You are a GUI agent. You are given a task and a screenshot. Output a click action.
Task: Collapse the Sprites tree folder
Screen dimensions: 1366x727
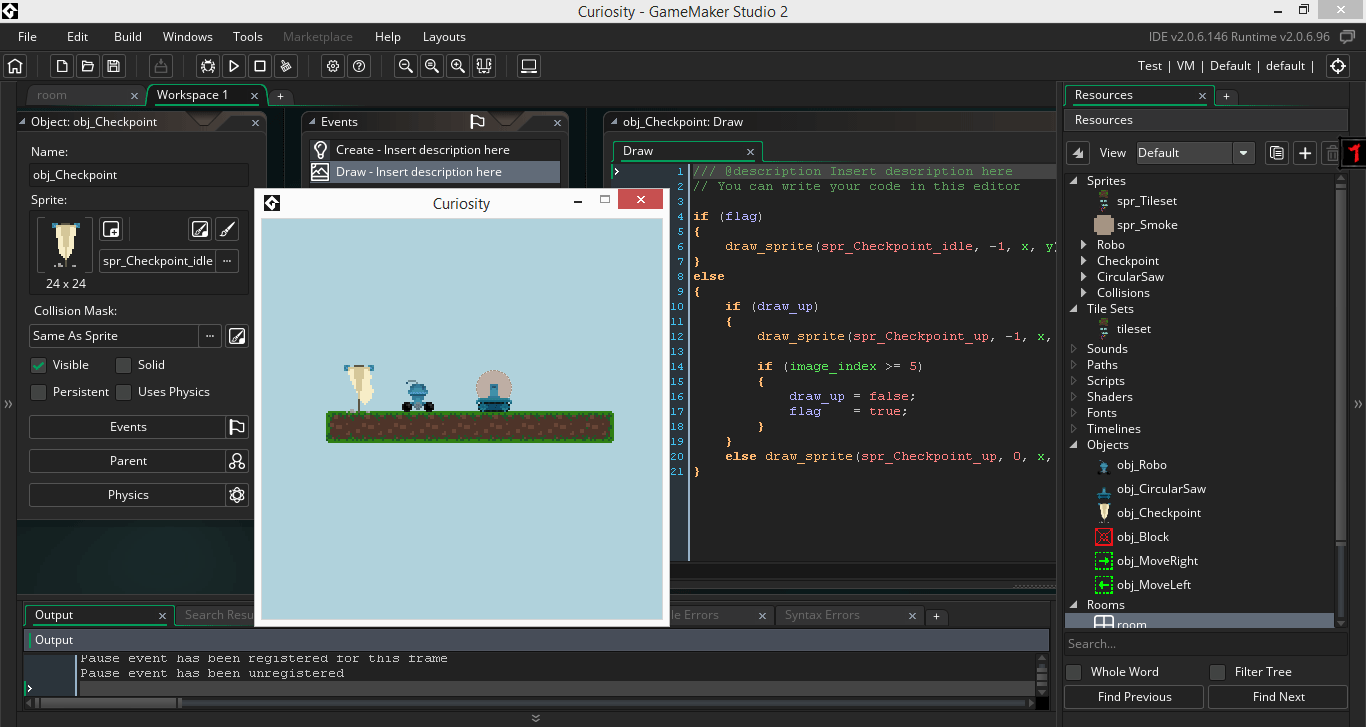click(x=1075, y=181)
